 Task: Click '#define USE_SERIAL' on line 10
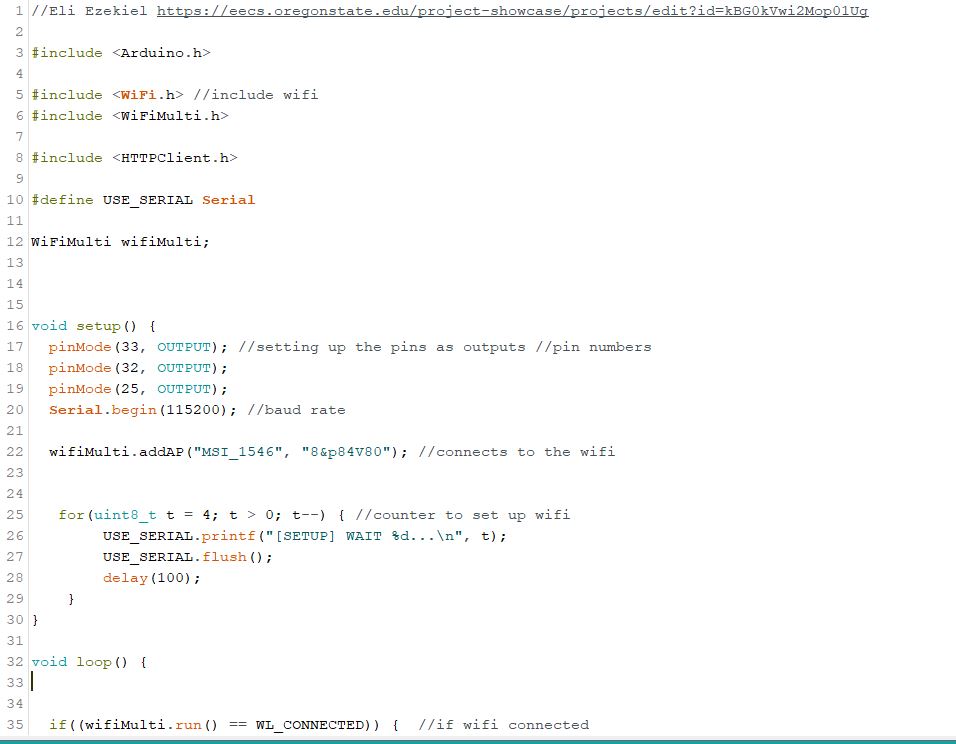coord(112,200)
